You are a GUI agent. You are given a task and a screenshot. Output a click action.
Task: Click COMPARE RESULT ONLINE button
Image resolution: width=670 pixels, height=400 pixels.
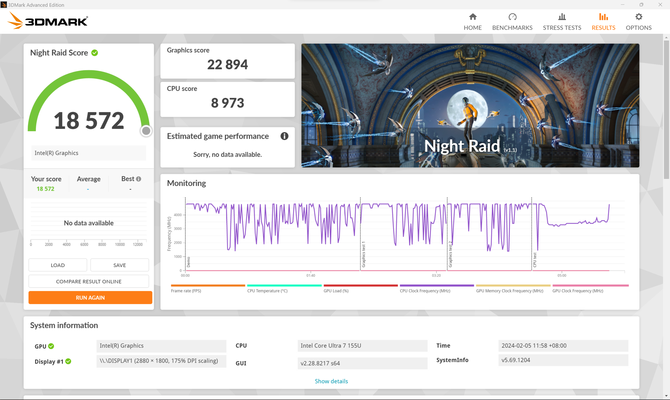[89, 281]
